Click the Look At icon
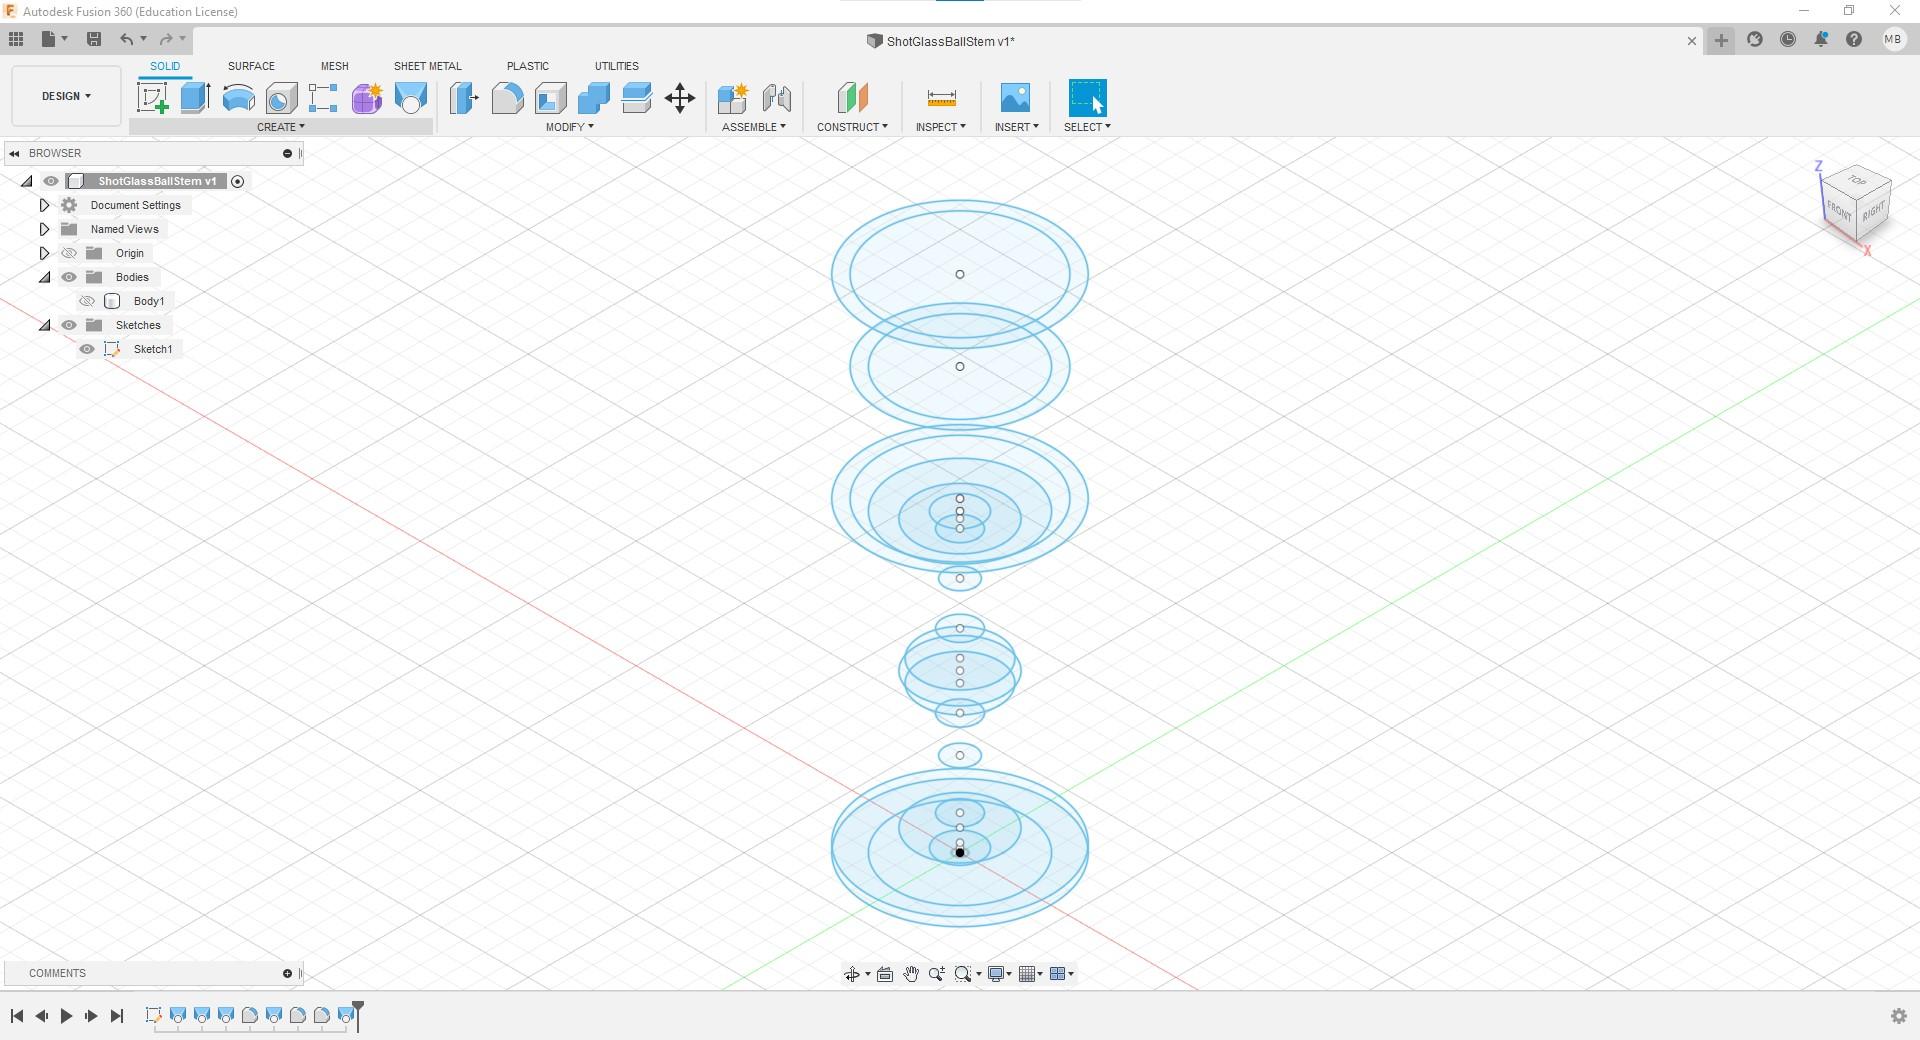The width and height of the screenshot is (1920, 1040). 885,974
